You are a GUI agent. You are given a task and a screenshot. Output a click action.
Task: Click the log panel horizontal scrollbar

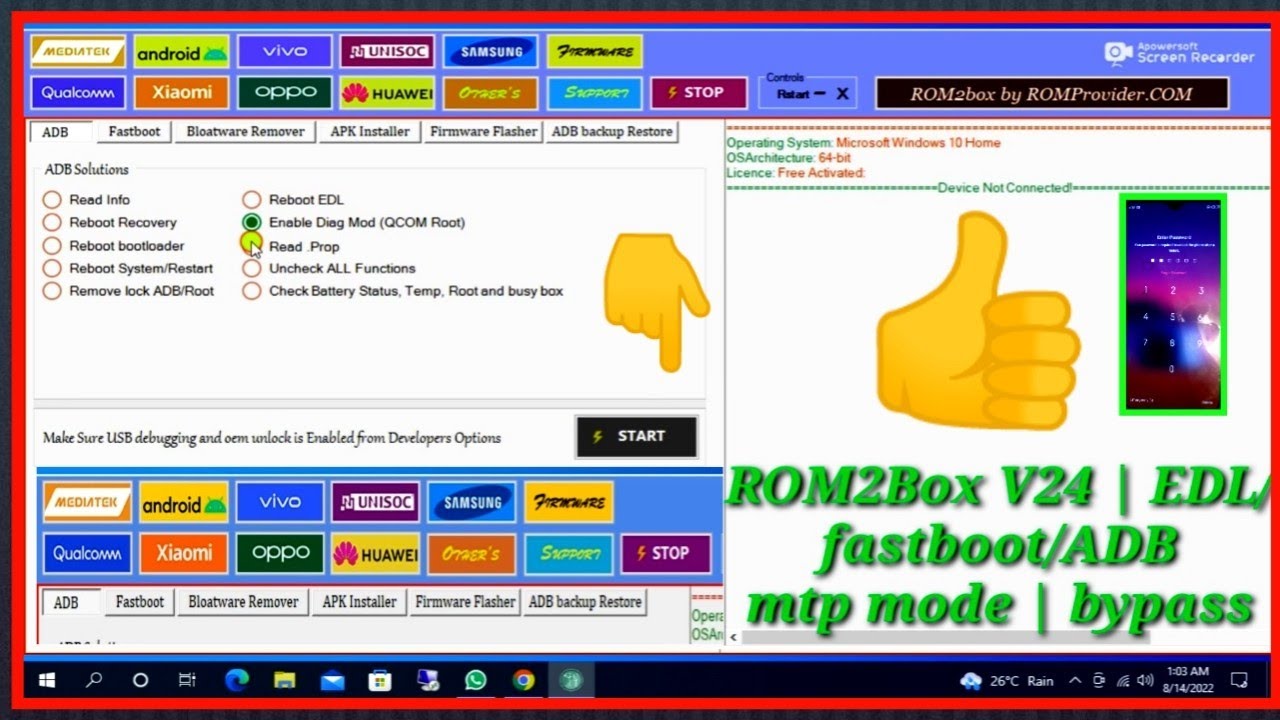click(945, 637)
